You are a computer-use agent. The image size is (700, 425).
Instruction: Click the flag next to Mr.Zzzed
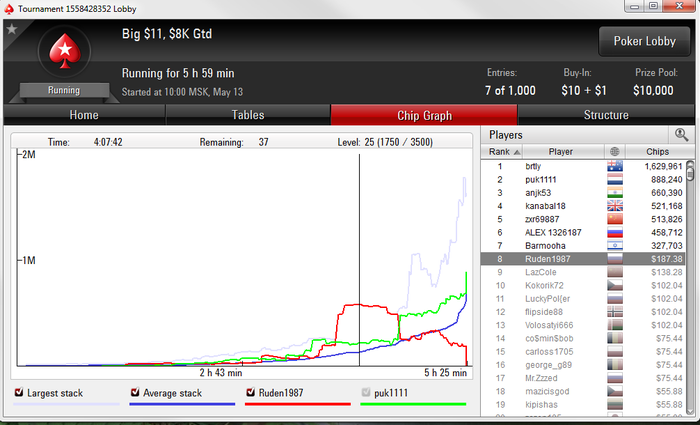[x=615, y=378]
